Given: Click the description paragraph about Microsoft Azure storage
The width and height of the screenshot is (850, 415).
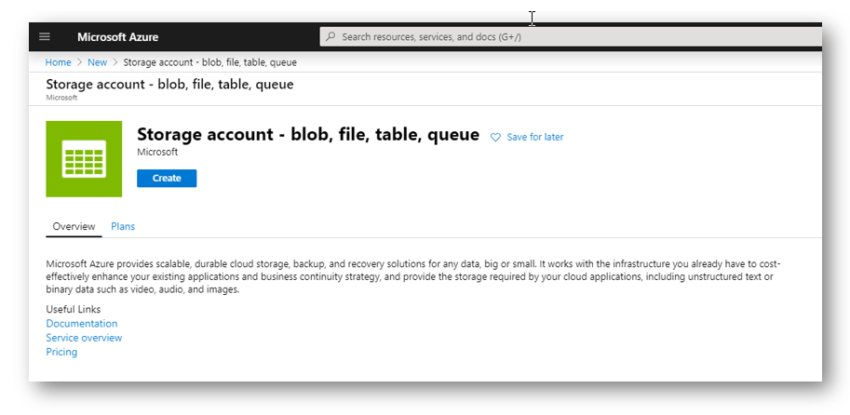Looking at the screenshot, I should [x=413, y=277].
